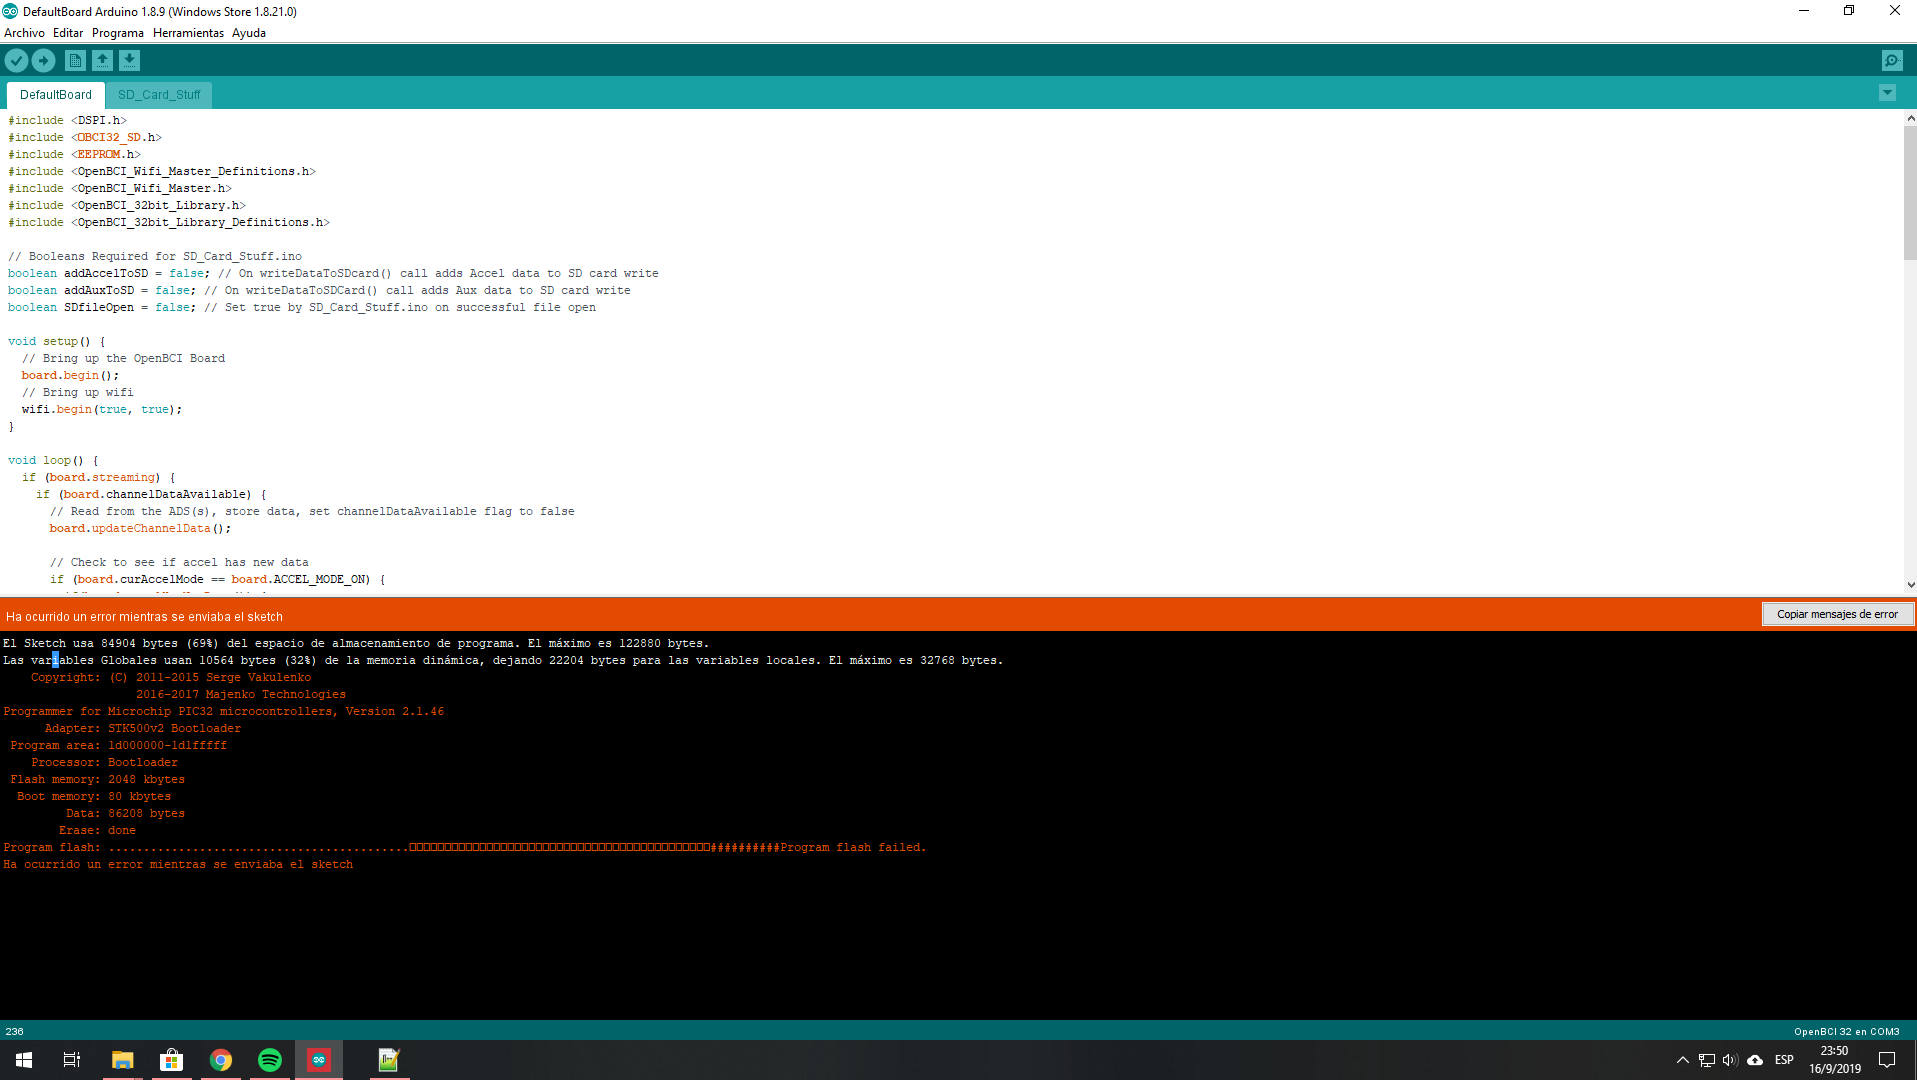Open the Ayuda menu
Screen dimensions: 1917x1080
pos(249,33)
